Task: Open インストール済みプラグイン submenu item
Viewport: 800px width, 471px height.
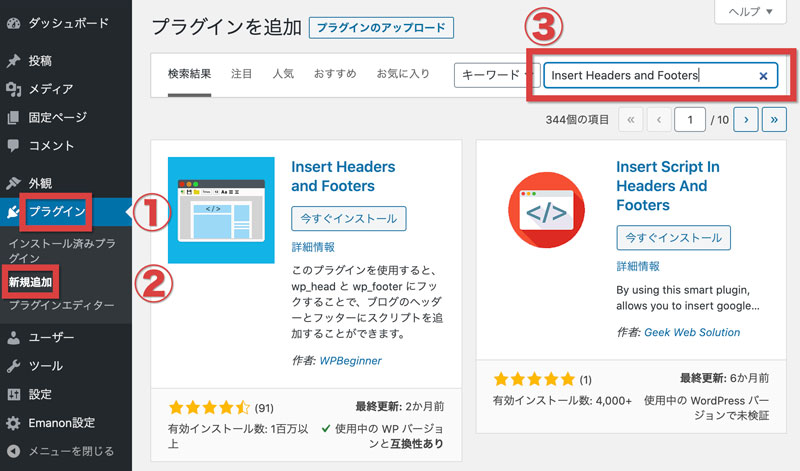Action: click(x=62, y=251)
